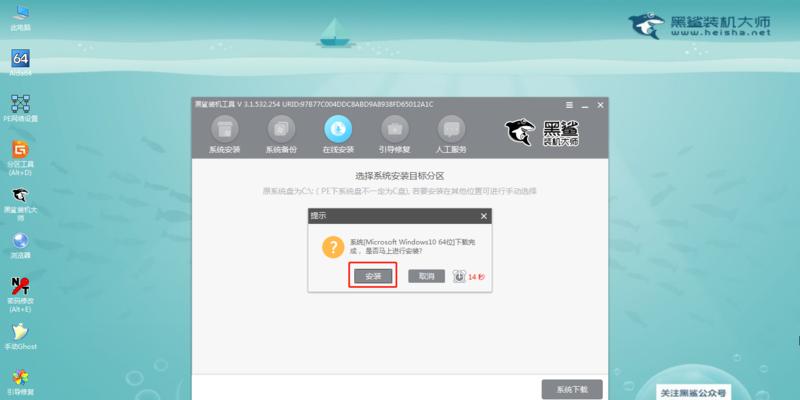Click the 关注黑鲨公众号 label

coord(693,393)
